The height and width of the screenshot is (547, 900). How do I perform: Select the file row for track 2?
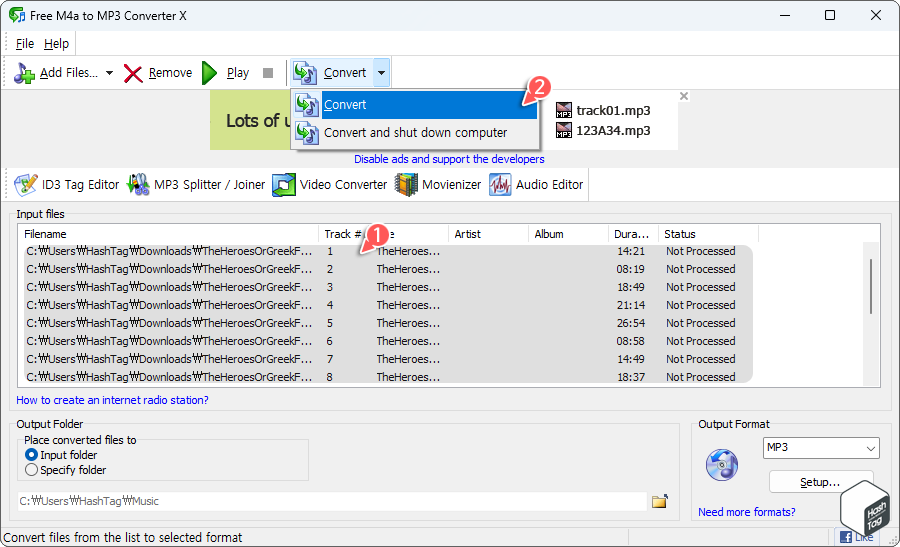[x=386, y=269]
